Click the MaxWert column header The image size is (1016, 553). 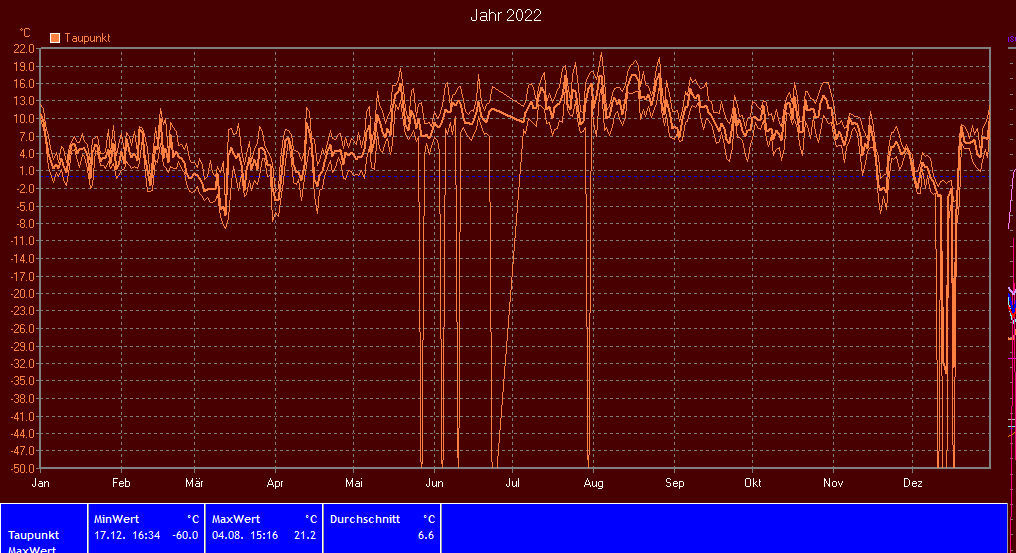click(x=236, y=519)
